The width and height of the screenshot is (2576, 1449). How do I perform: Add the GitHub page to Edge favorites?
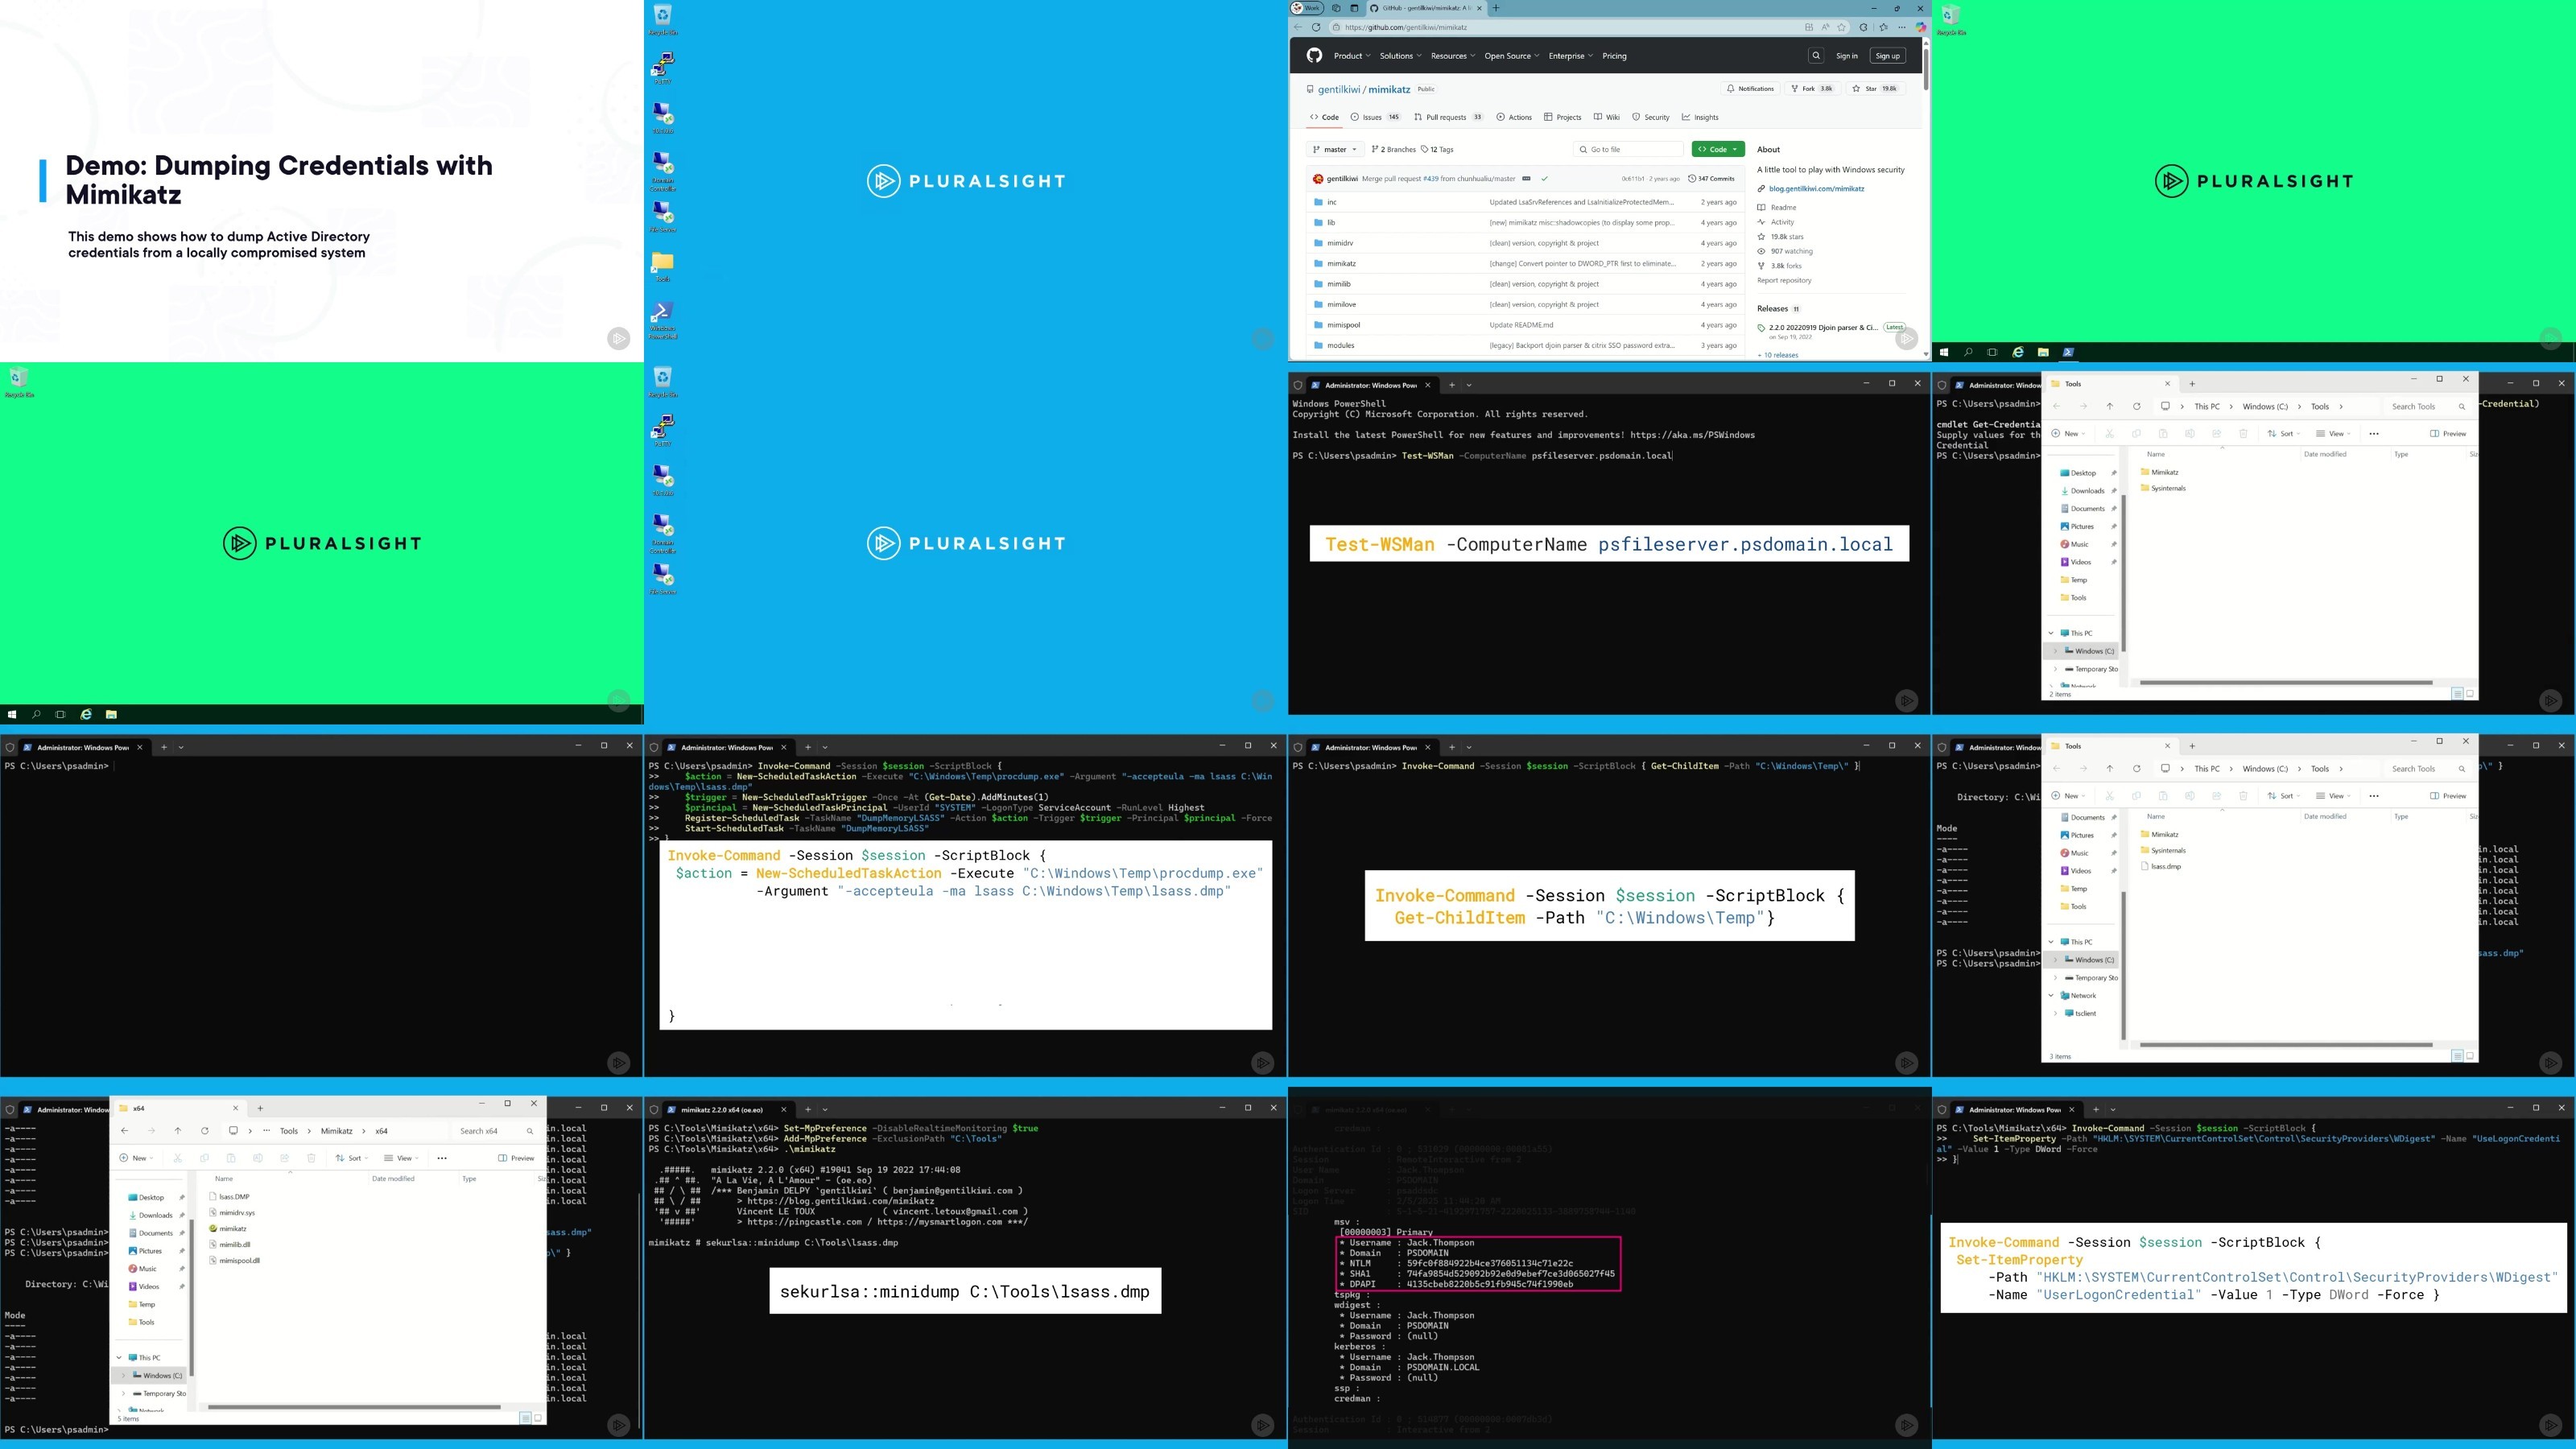click(x=1841, y=27)
